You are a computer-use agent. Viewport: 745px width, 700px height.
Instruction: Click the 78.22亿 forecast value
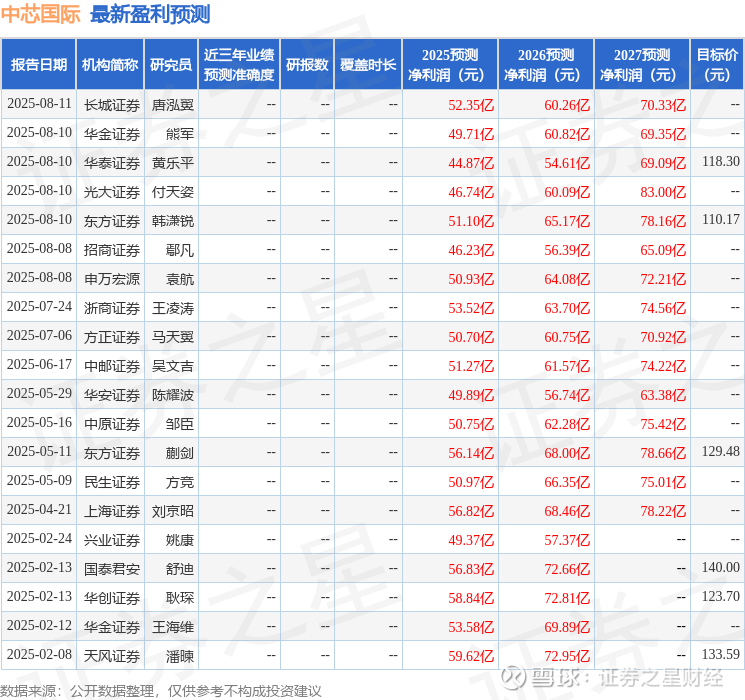pos(663,511)
